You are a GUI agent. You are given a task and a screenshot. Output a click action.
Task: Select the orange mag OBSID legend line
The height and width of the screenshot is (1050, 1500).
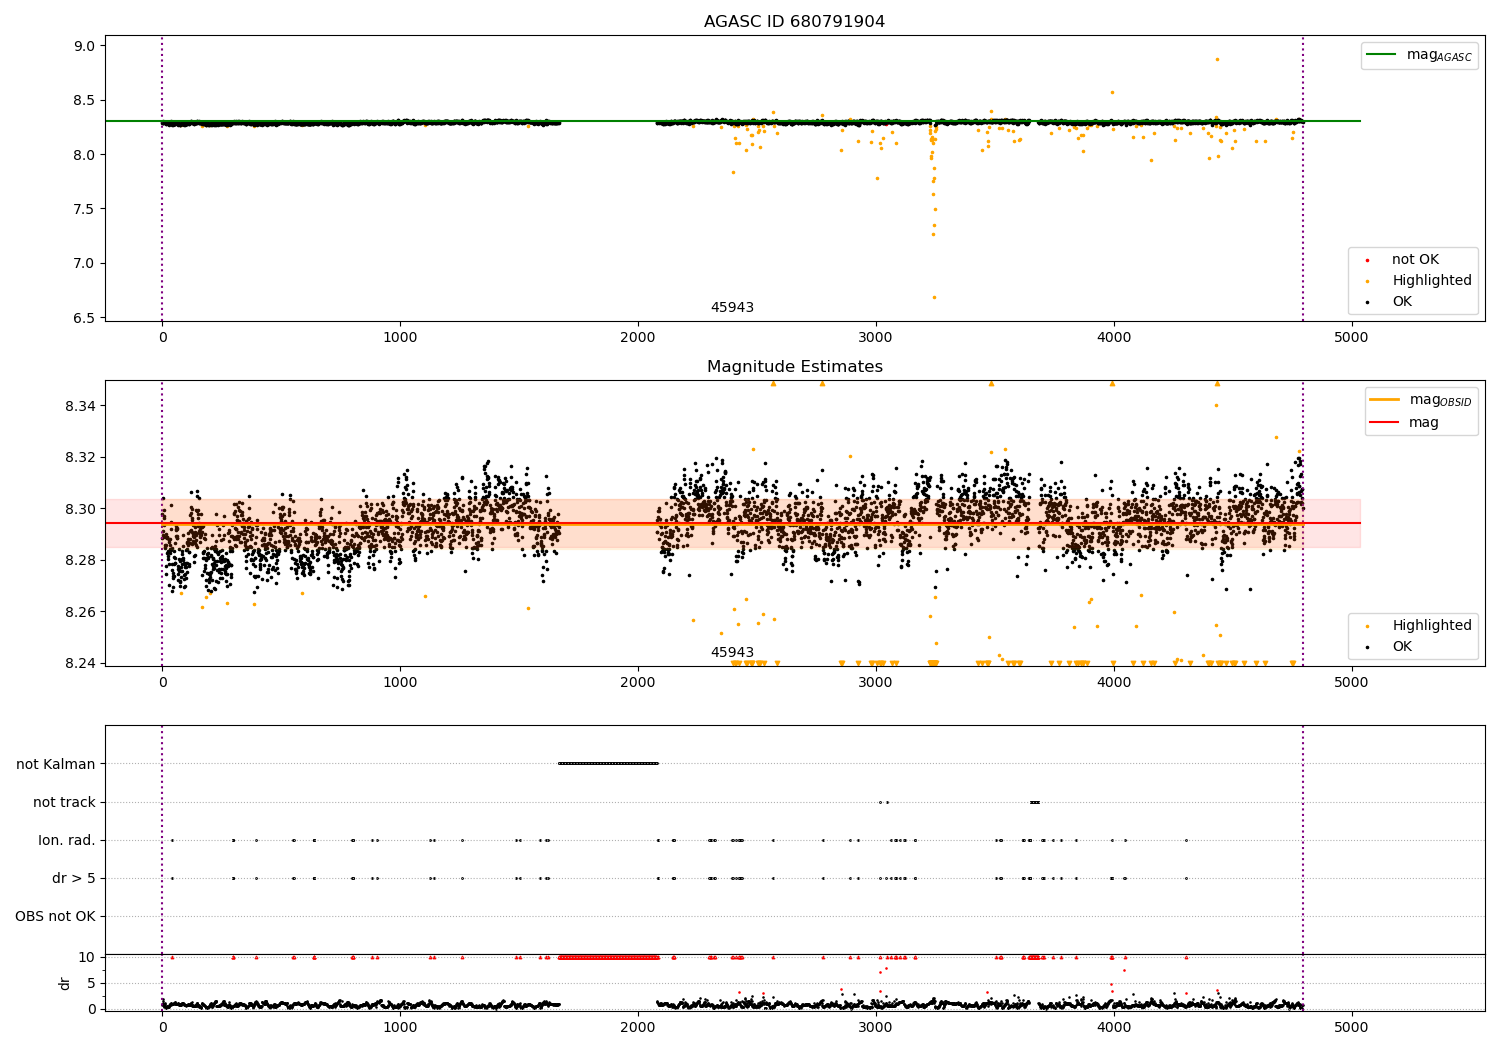(x=1384, y=400)
